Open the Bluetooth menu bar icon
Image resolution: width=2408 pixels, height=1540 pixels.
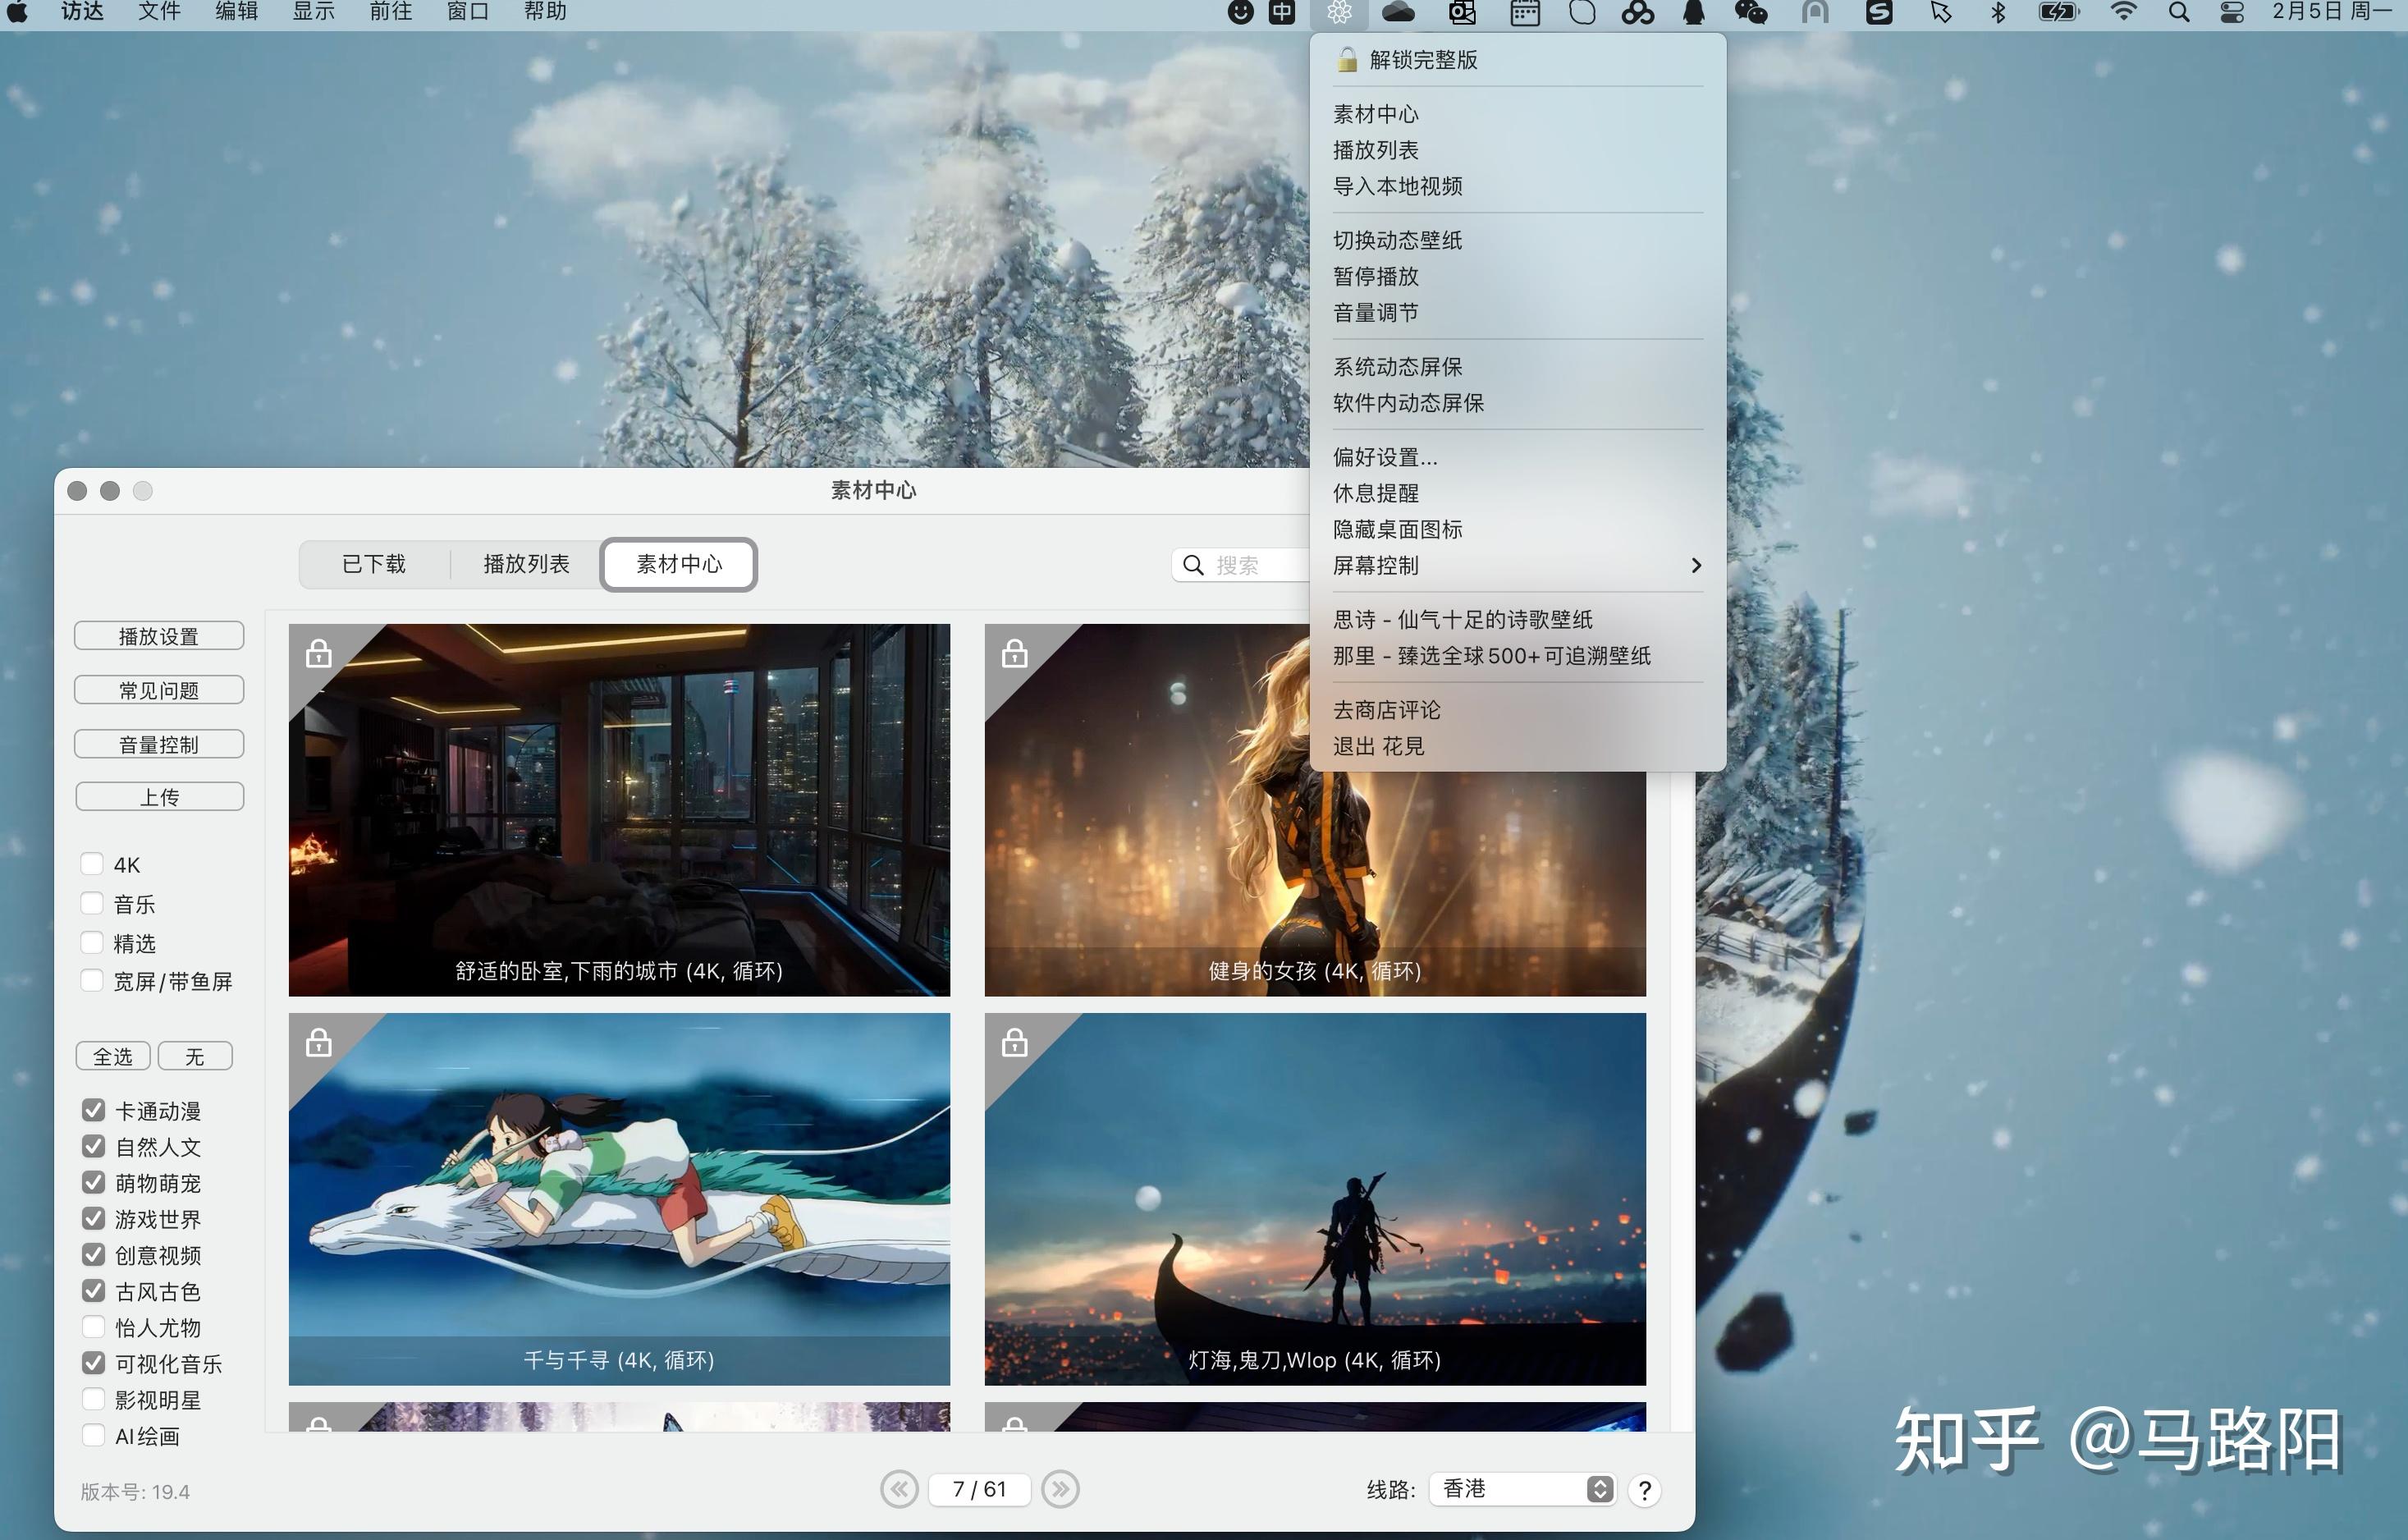pyautogui.click(x=1999, y=14)
